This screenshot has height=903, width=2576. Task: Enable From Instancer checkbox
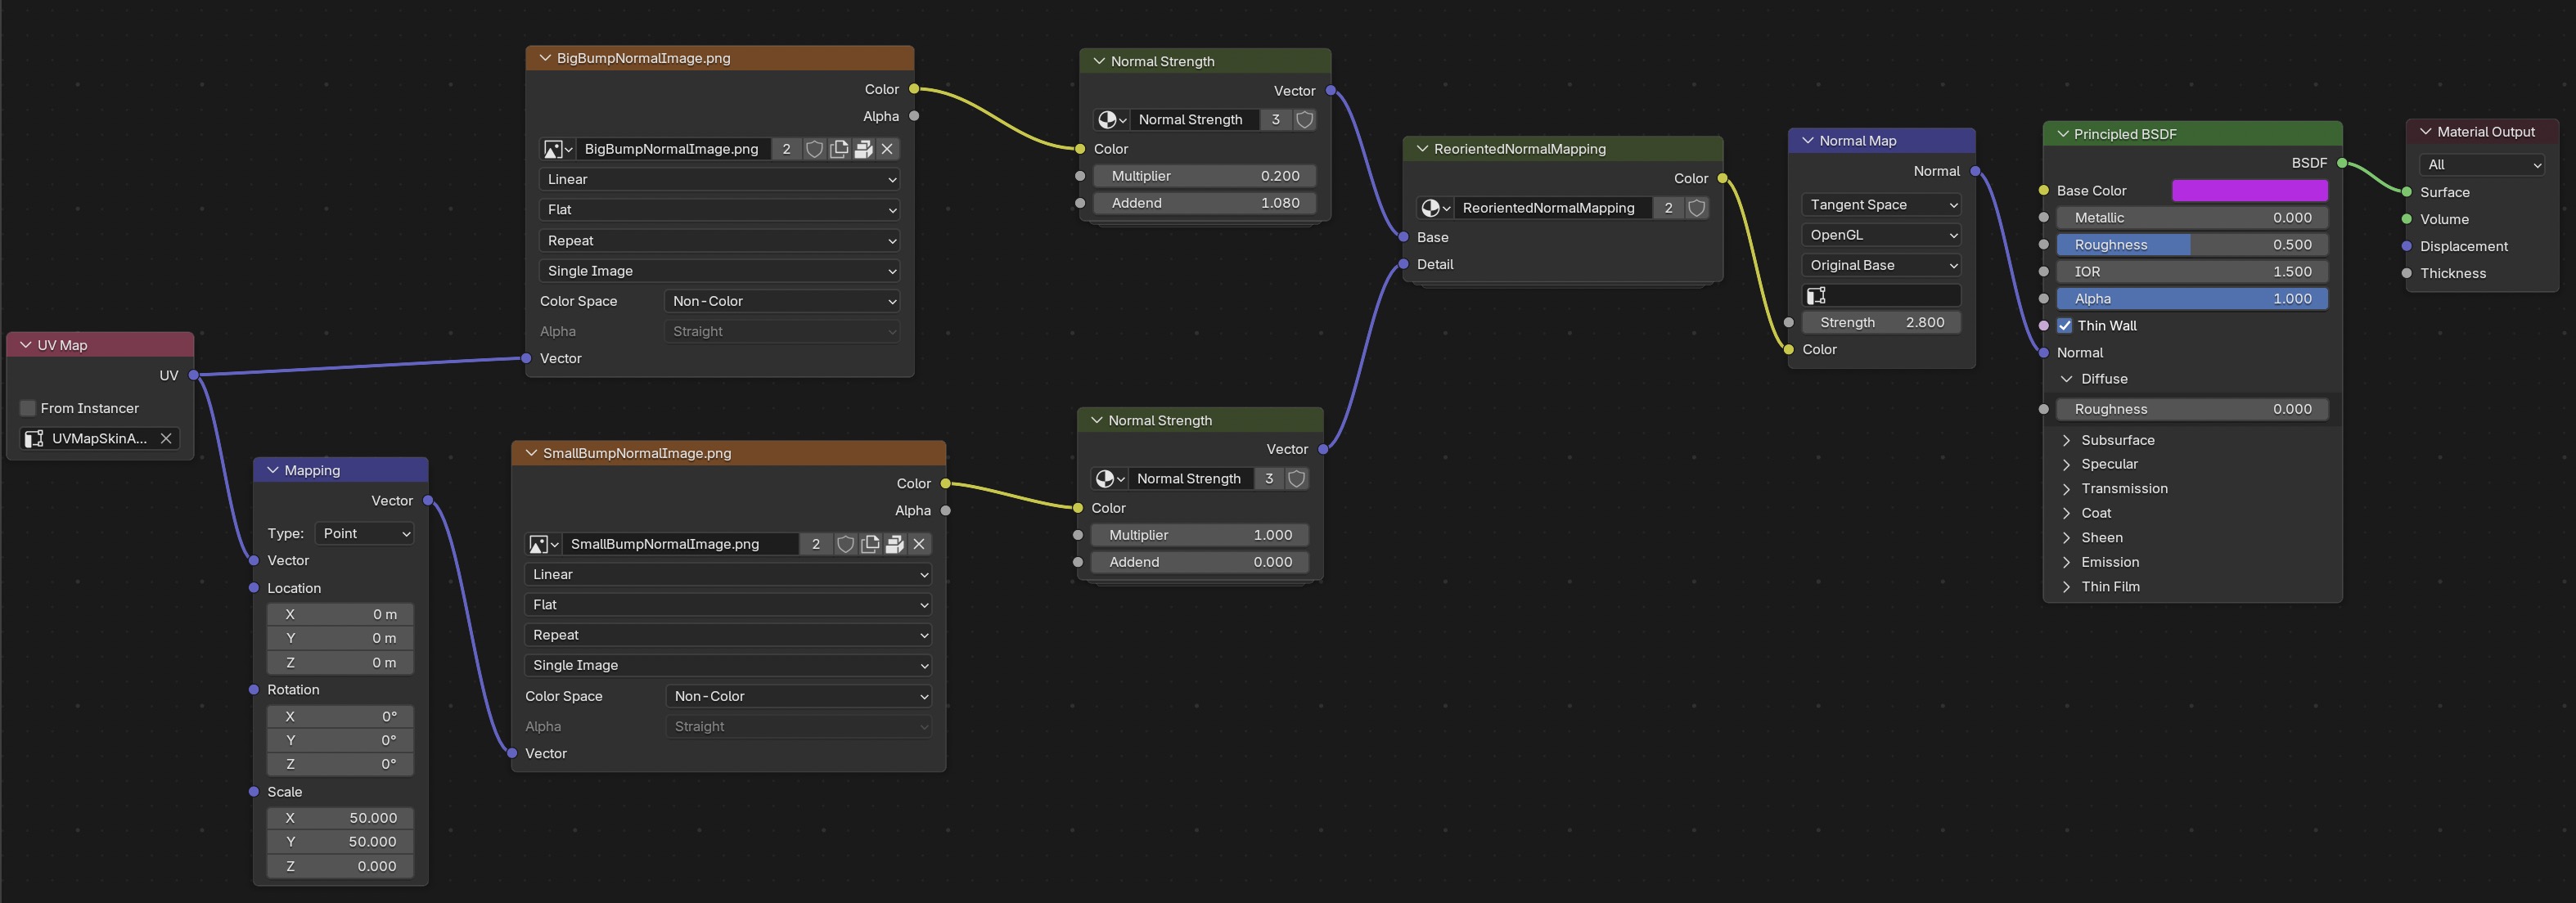pos(28,408)
